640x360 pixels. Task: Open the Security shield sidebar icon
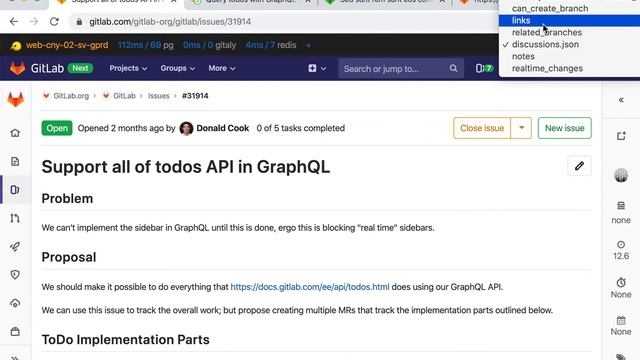click(15, 275)
